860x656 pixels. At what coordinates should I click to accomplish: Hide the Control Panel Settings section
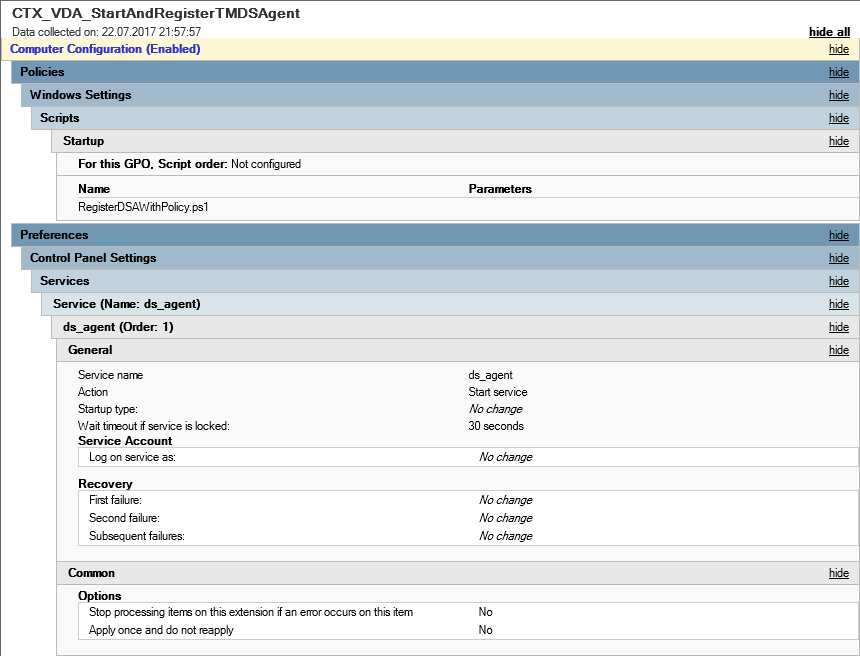click(839, 258)
